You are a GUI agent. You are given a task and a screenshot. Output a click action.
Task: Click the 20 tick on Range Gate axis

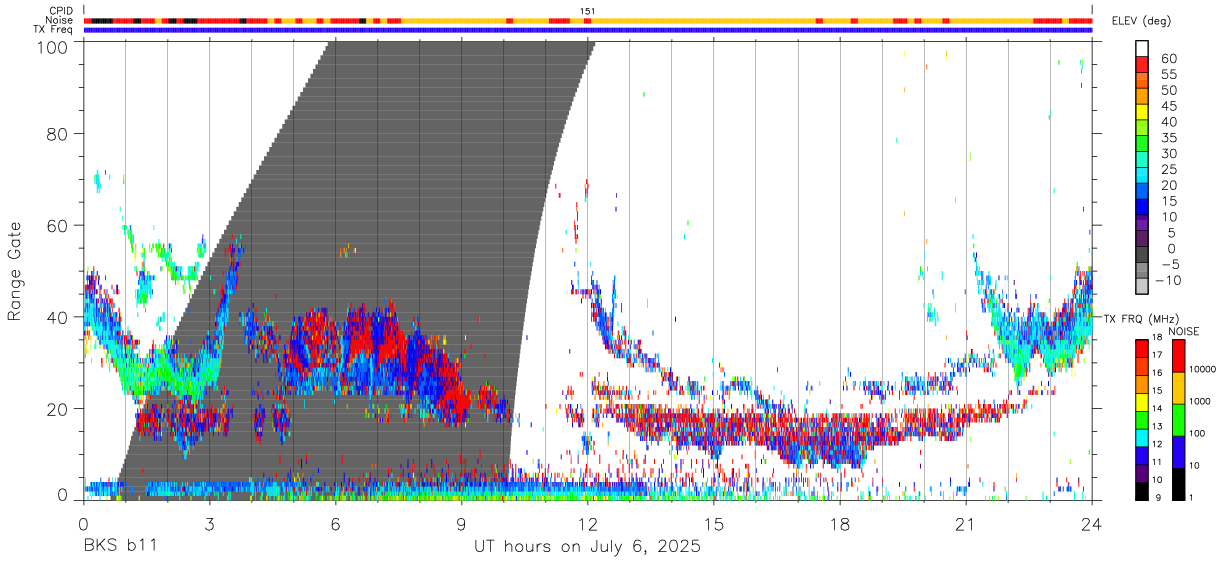59,409
